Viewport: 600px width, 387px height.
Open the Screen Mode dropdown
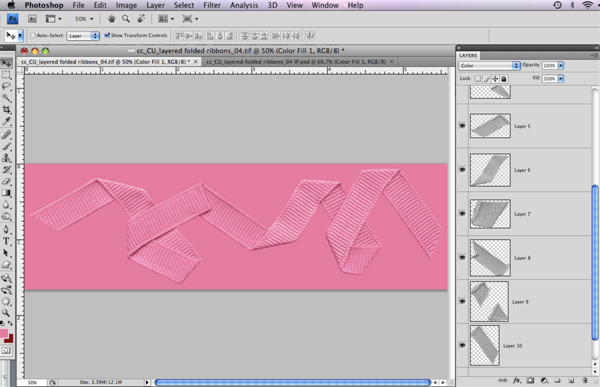tap(190, 19)
